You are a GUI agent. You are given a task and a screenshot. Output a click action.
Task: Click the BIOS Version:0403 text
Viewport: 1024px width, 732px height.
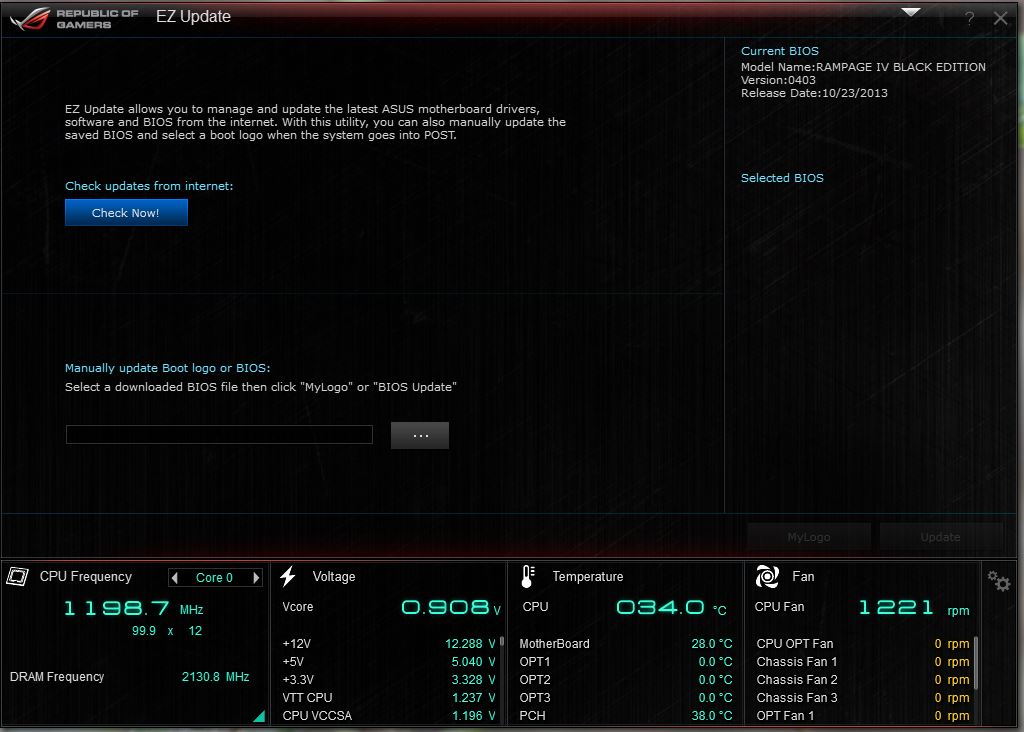click(x=778, y=80)
